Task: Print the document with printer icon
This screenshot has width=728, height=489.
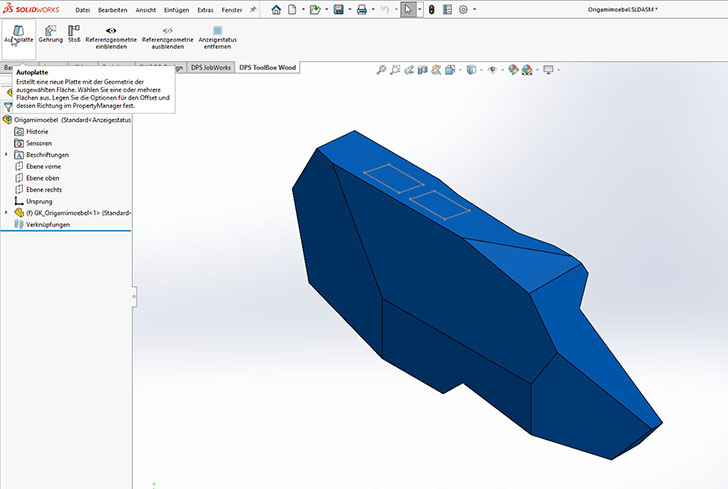Action: (362, 9)
